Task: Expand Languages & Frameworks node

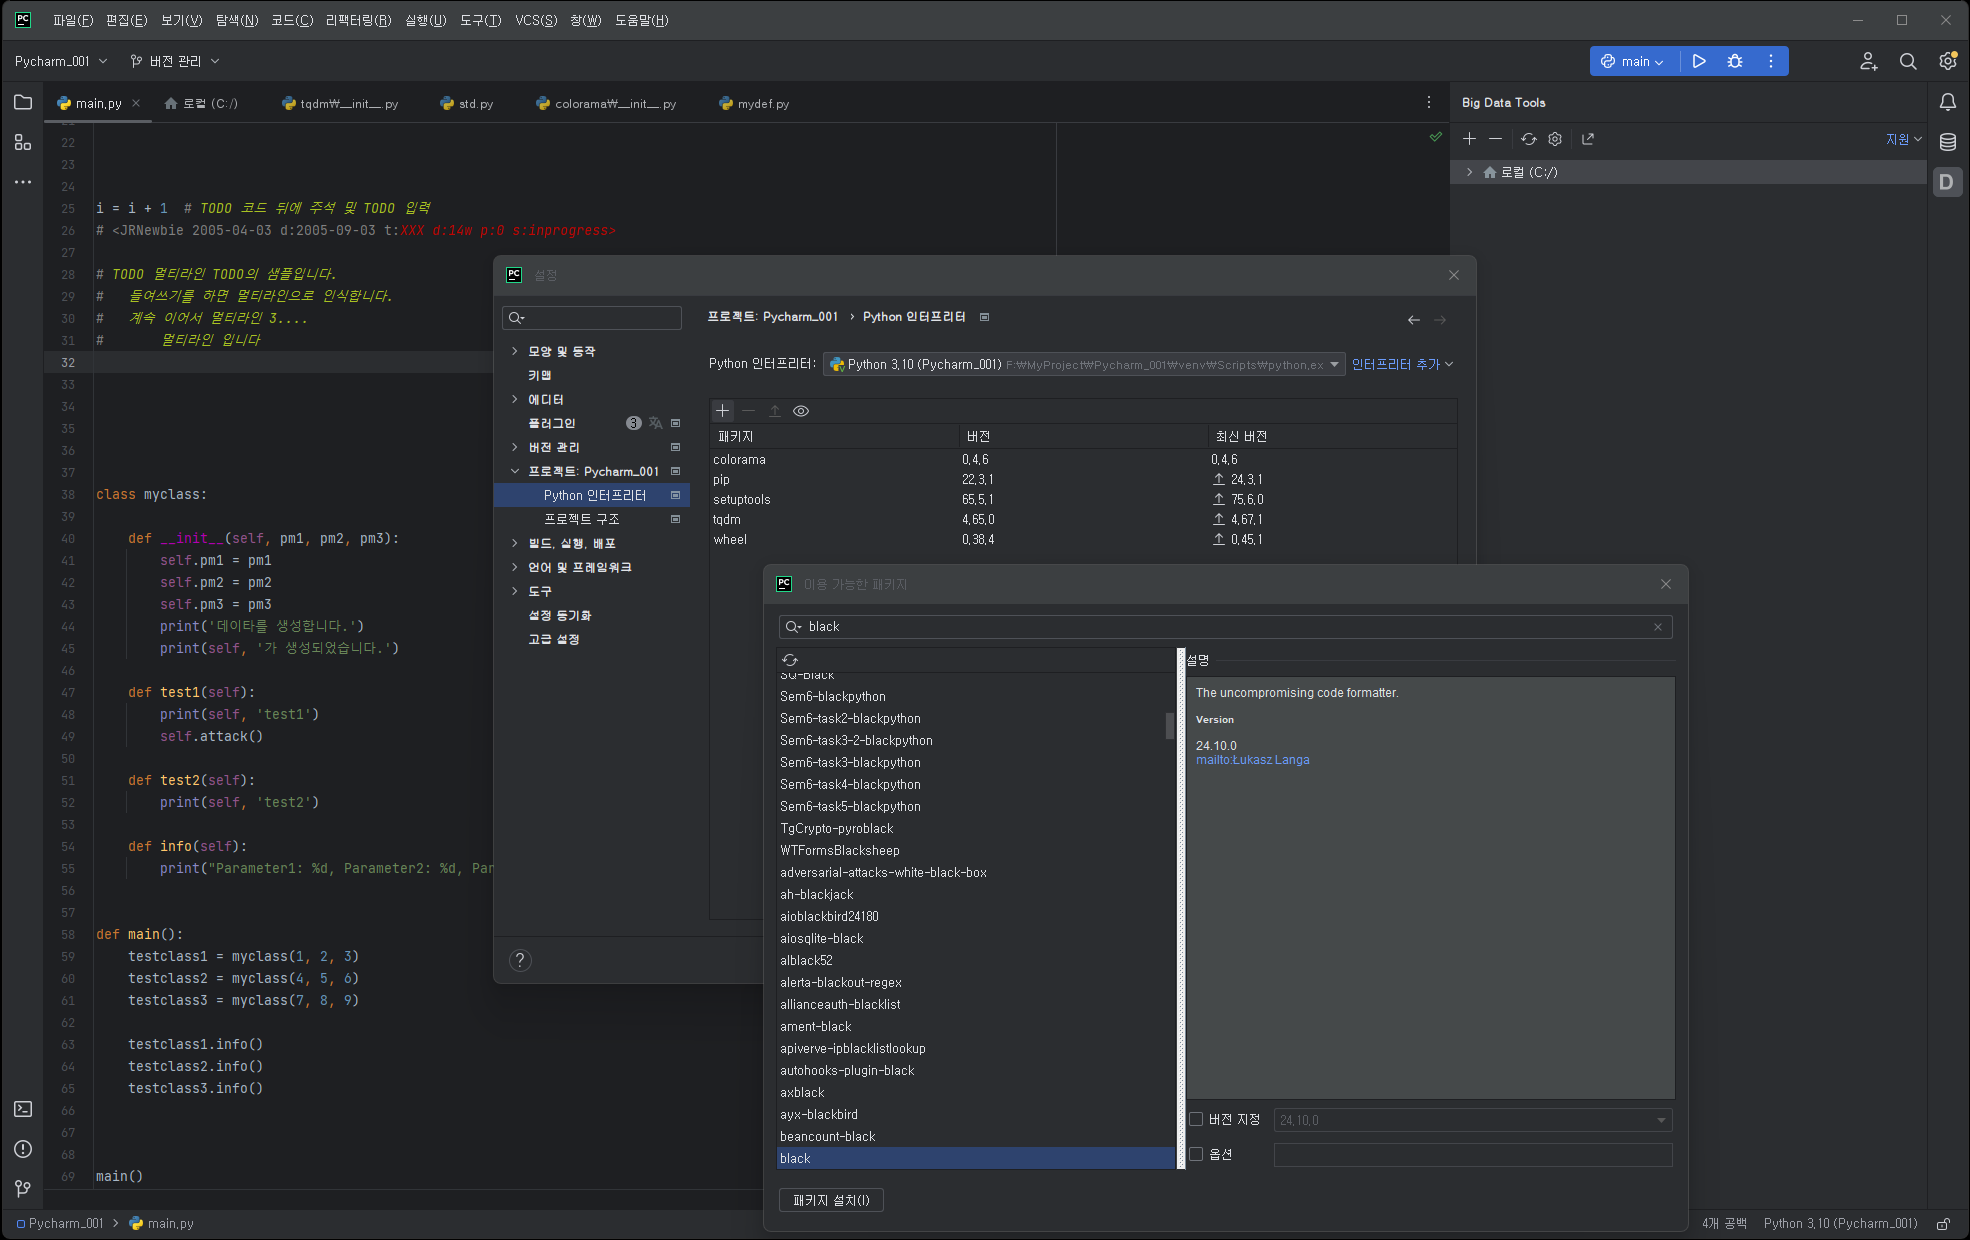Action: 515,567
